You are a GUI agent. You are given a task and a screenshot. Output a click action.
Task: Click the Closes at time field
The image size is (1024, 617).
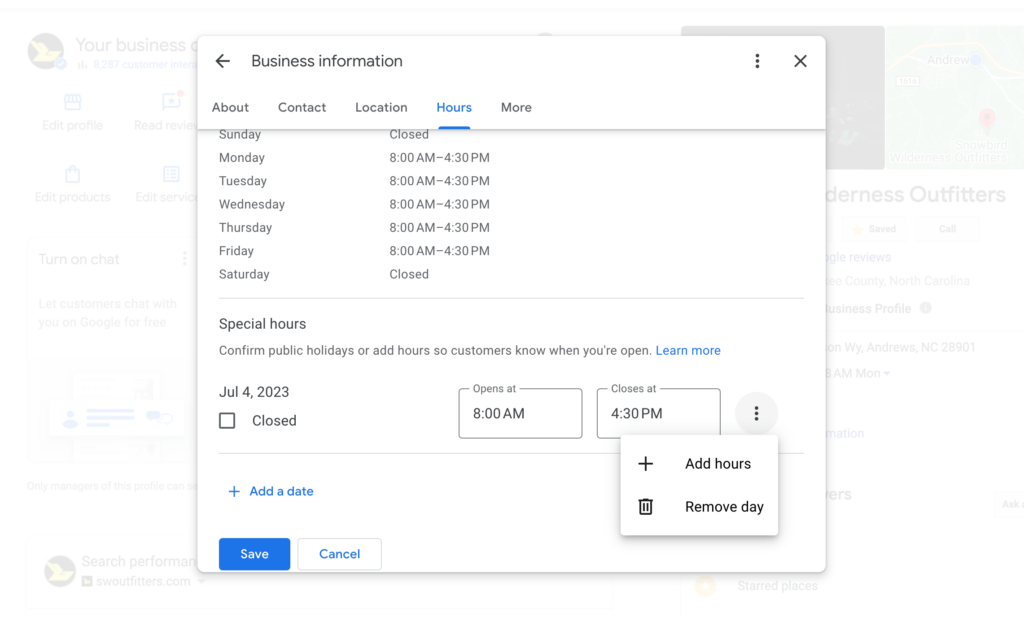point(658,413)
